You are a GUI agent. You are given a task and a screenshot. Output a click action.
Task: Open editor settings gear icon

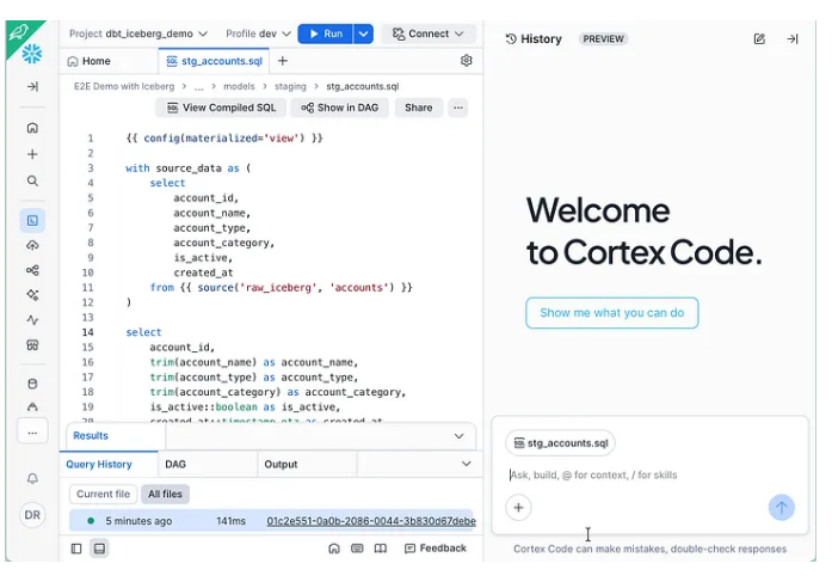(x=466, y=61)
